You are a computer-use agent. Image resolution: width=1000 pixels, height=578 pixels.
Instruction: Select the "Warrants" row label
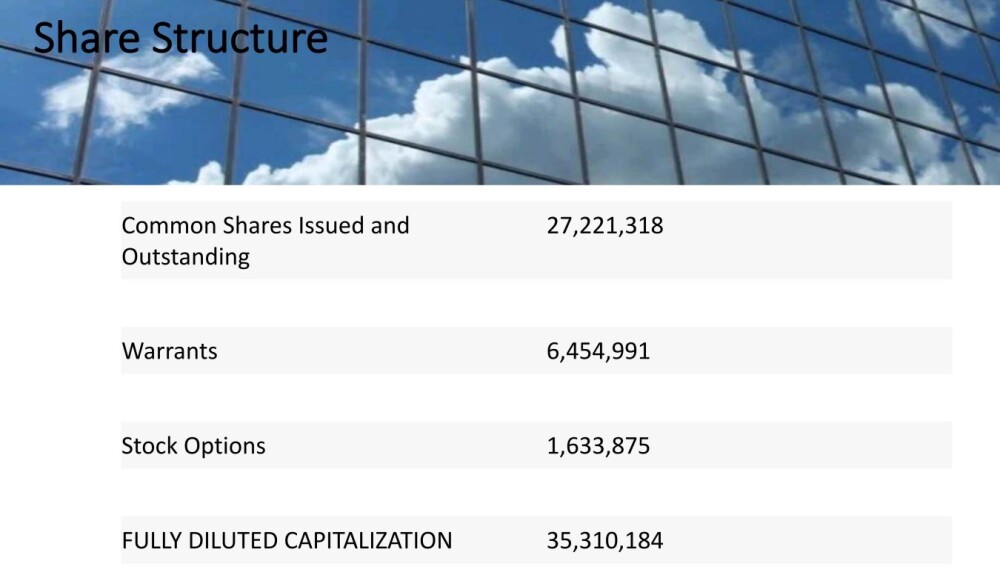click(169, 351)
